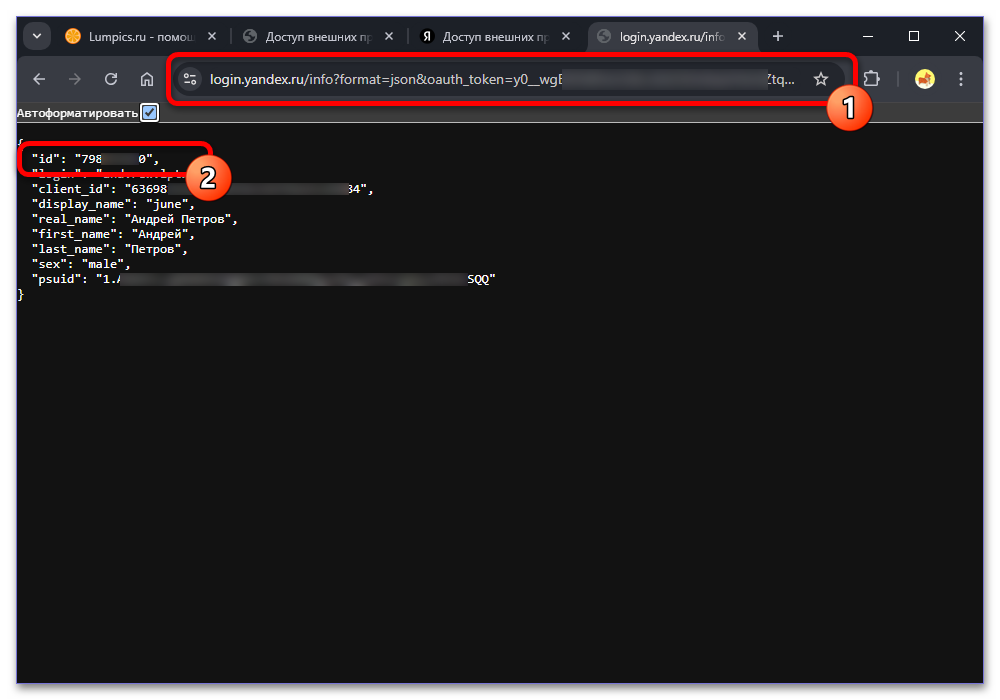Screen dimensions: 1000x700
Task: View site information icon in address bar
Action: (x=190, y=79)
